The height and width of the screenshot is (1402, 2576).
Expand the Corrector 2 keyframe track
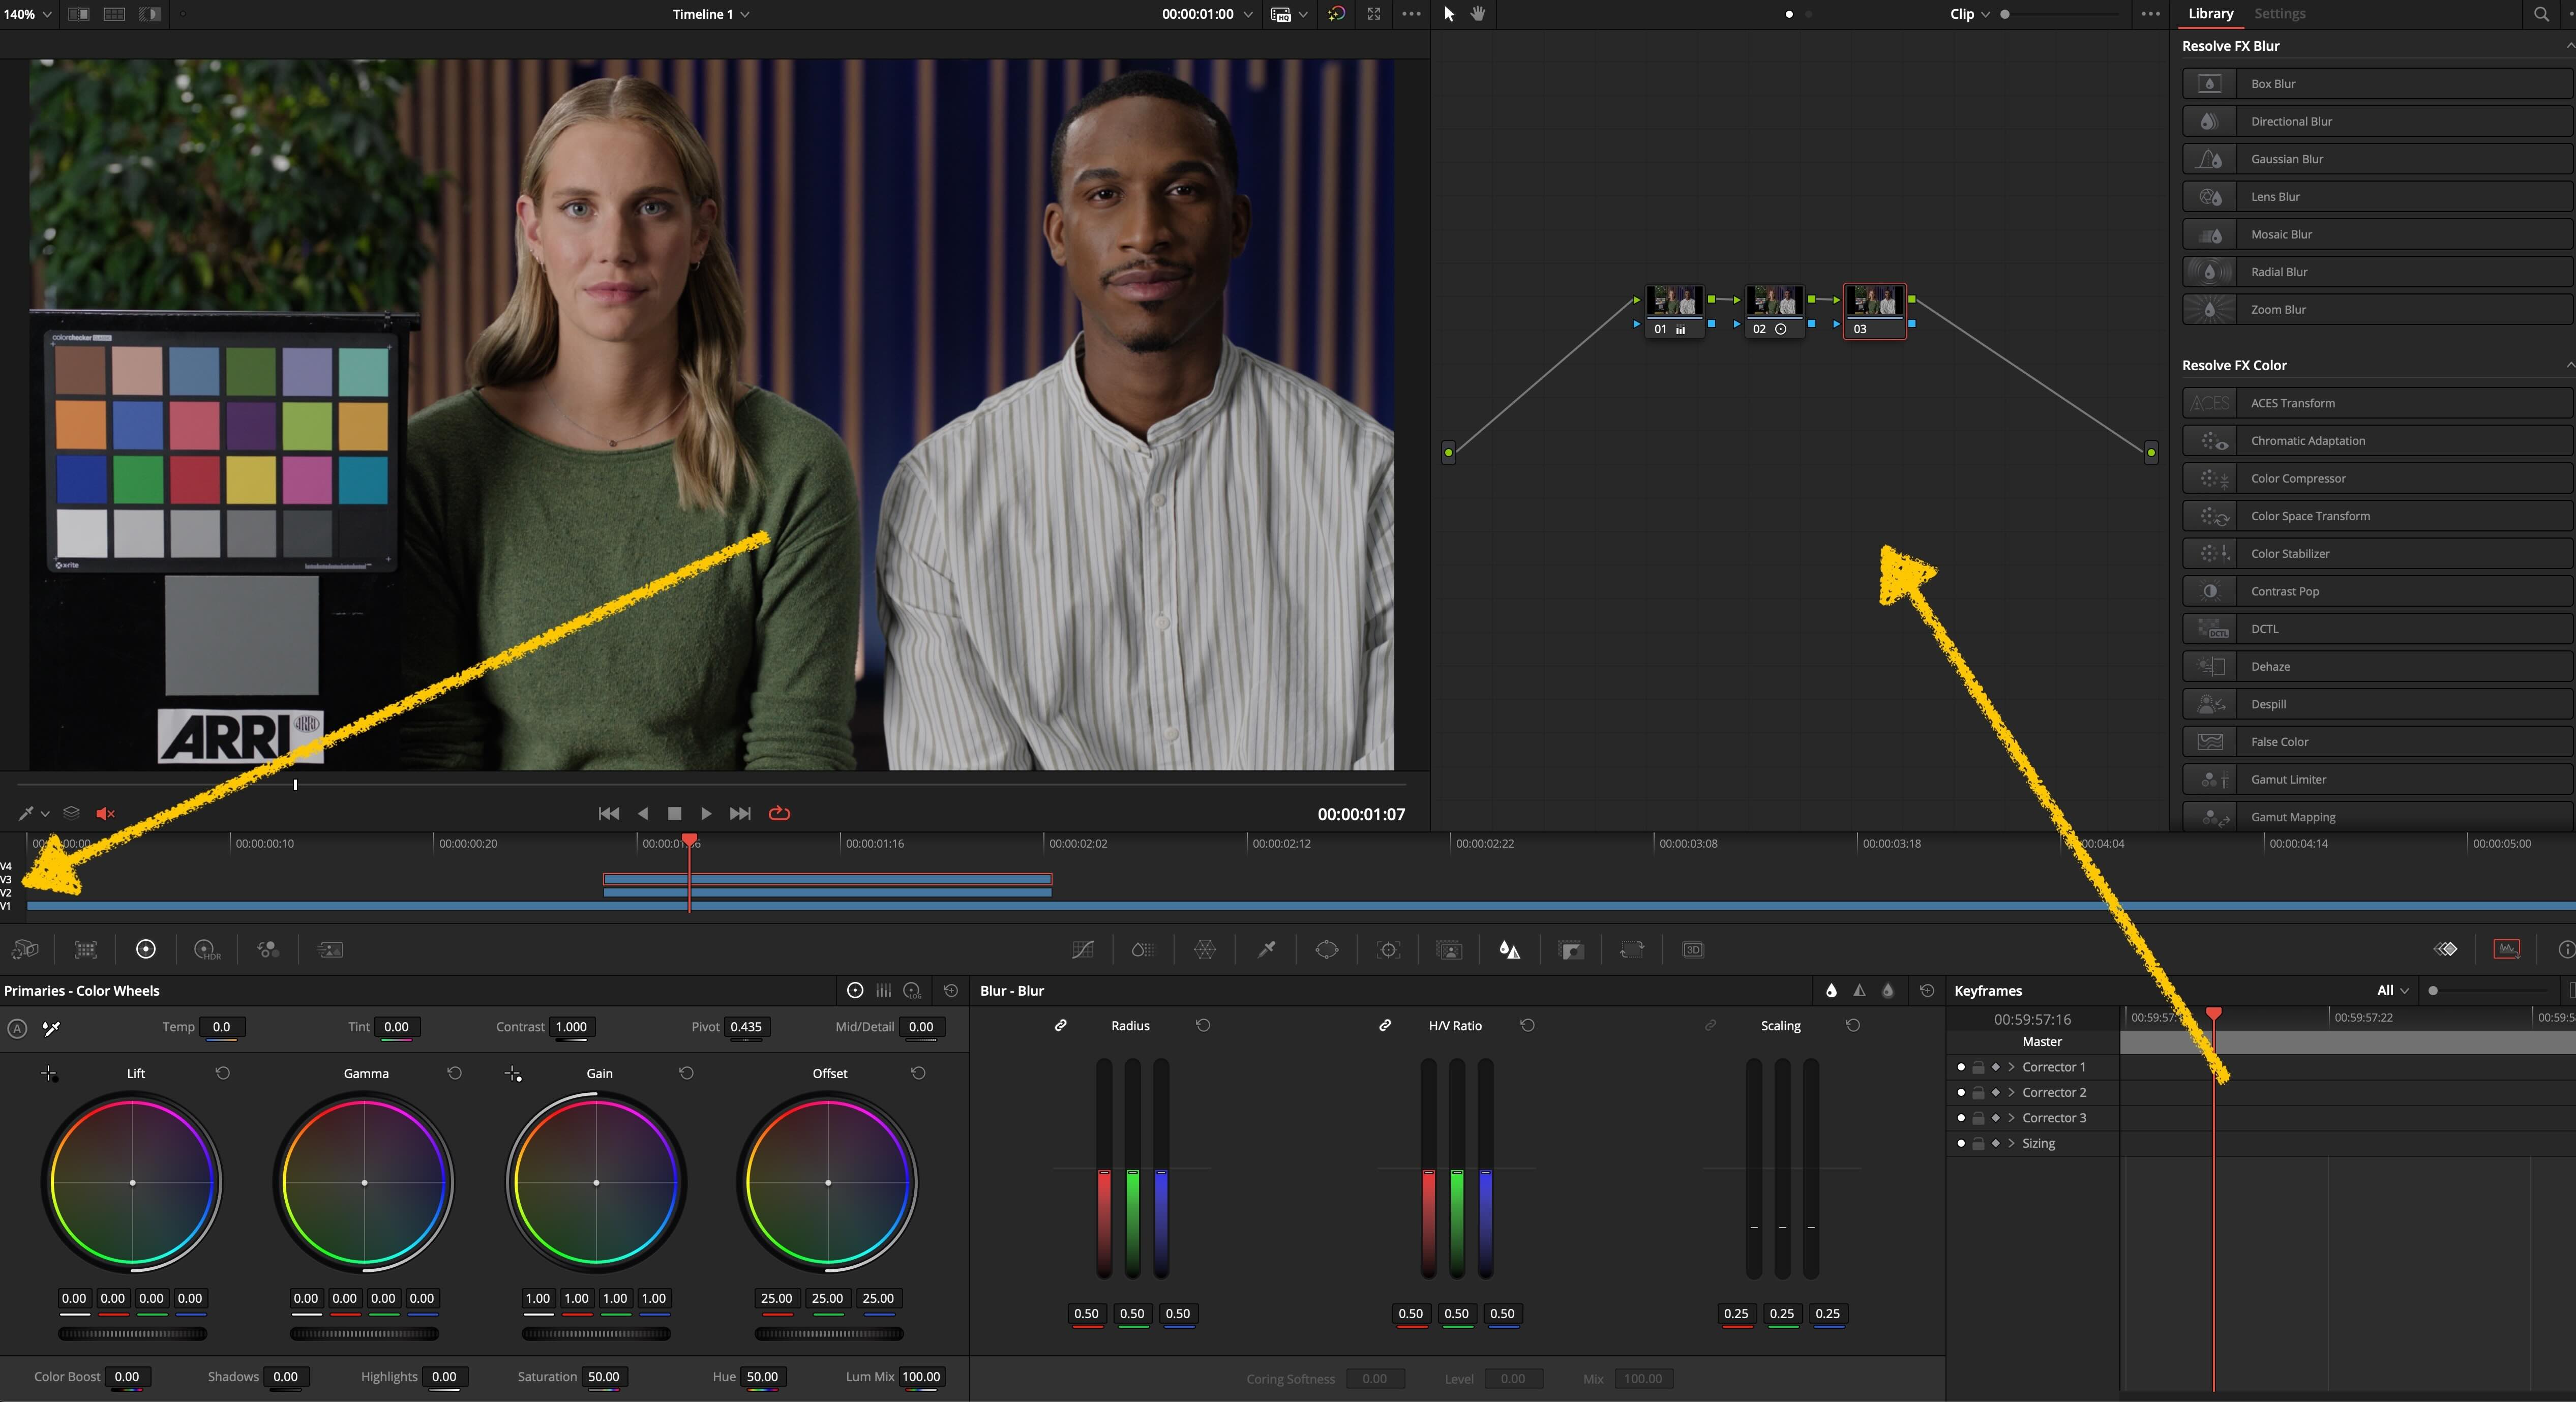pos(2011,1092)
